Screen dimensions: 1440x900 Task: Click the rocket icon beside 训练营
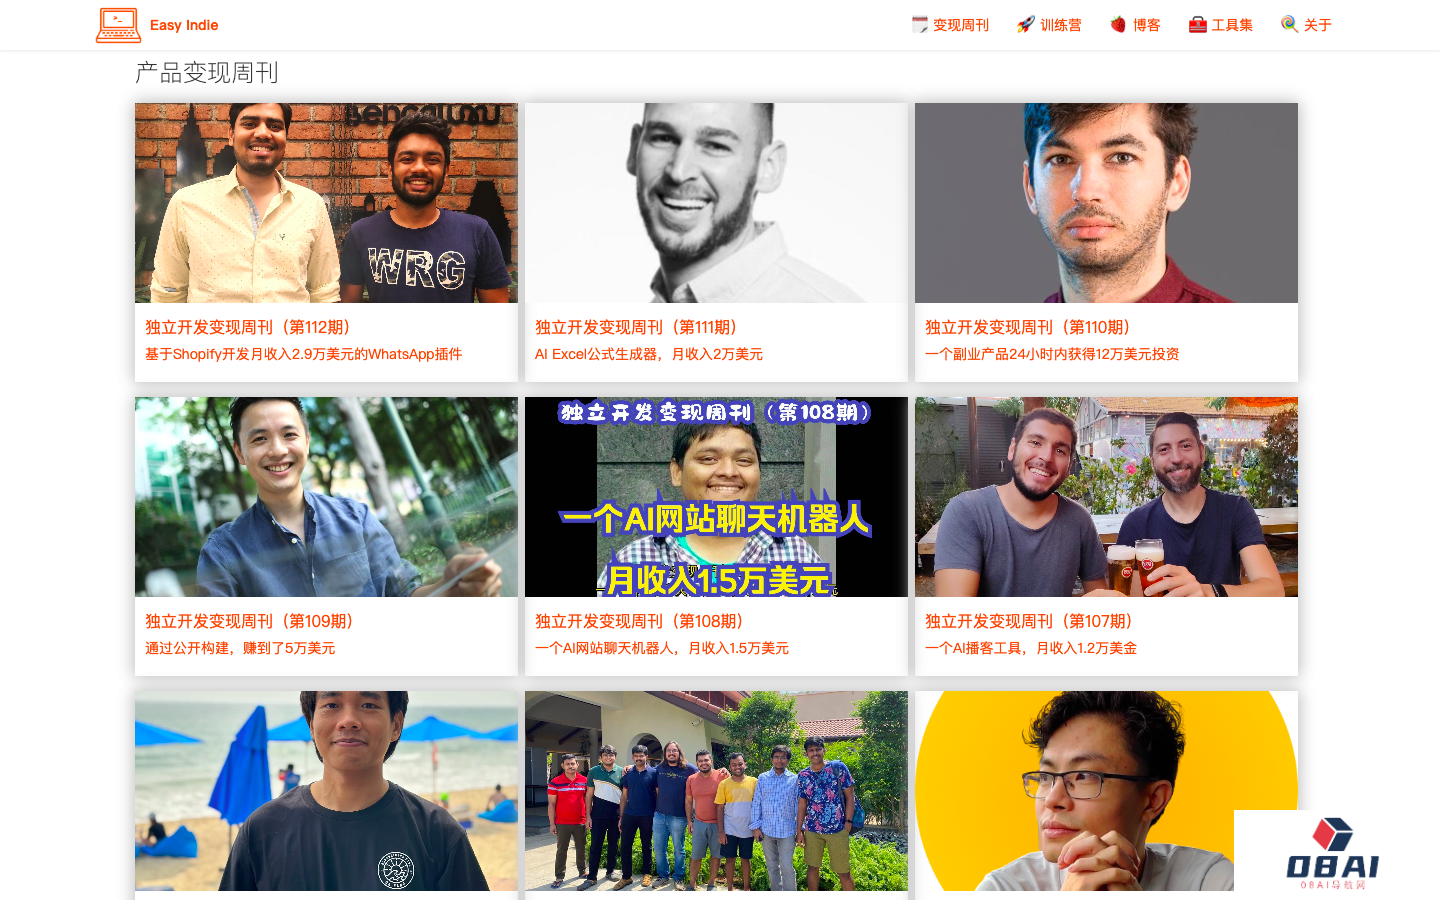tap(1026, 24)
